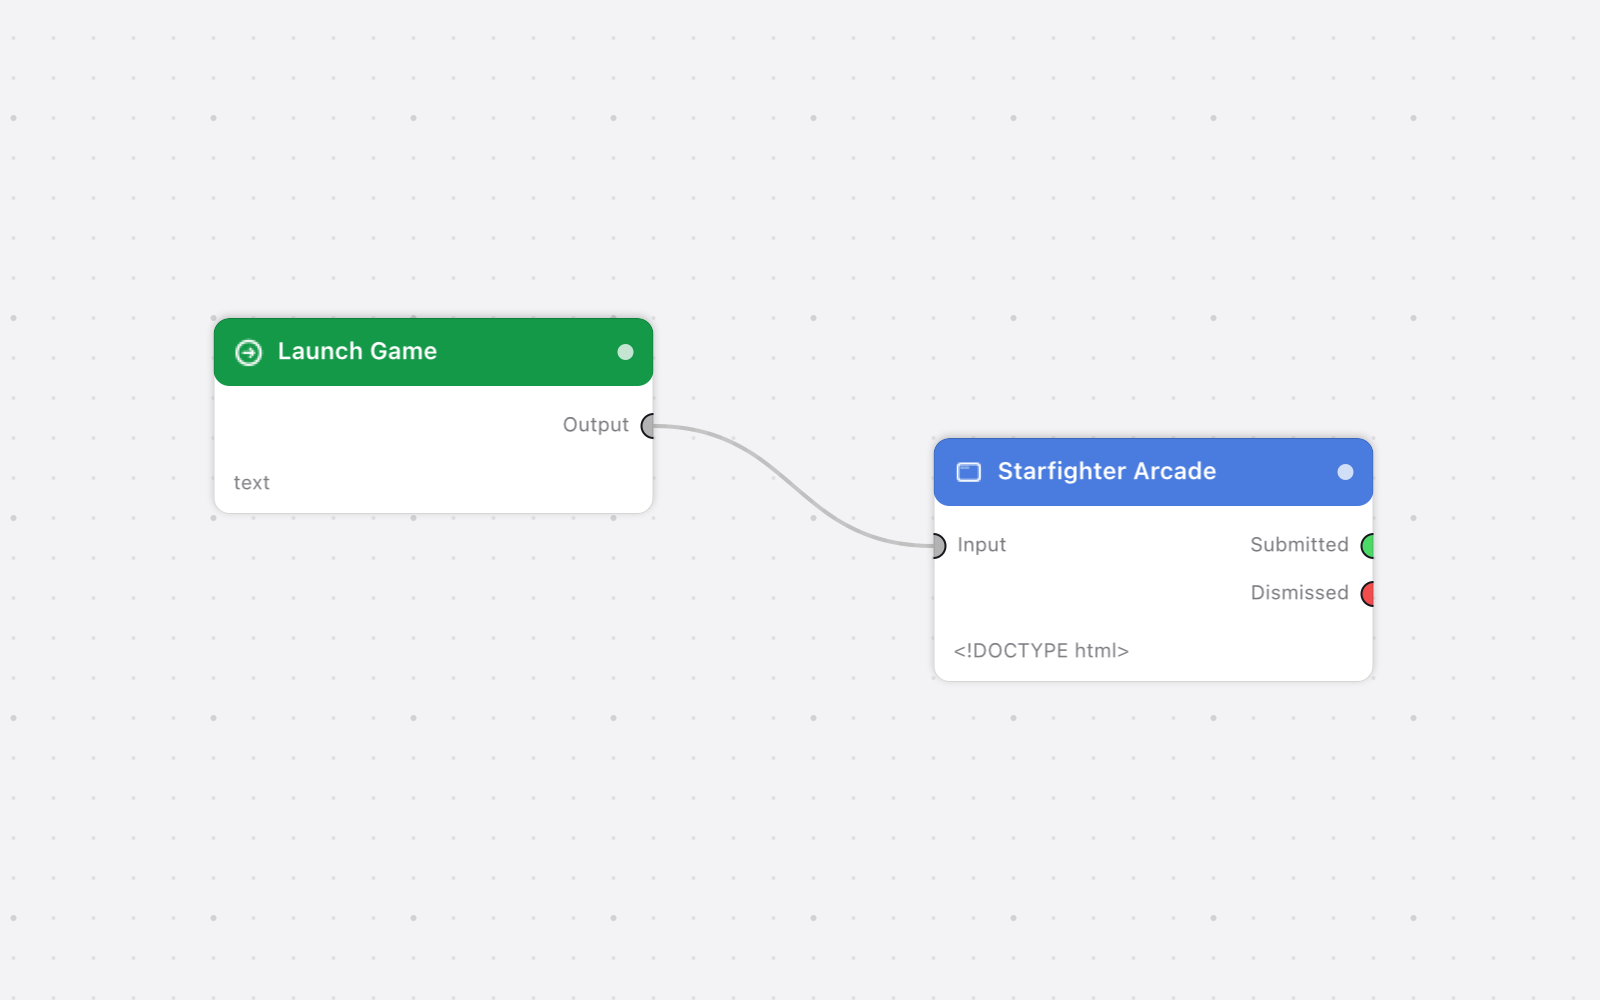The height and width of the screenshot is (1000, 1600).
Task: Click the Input port of Starfighter Arcade
Action: coord(938,546)
